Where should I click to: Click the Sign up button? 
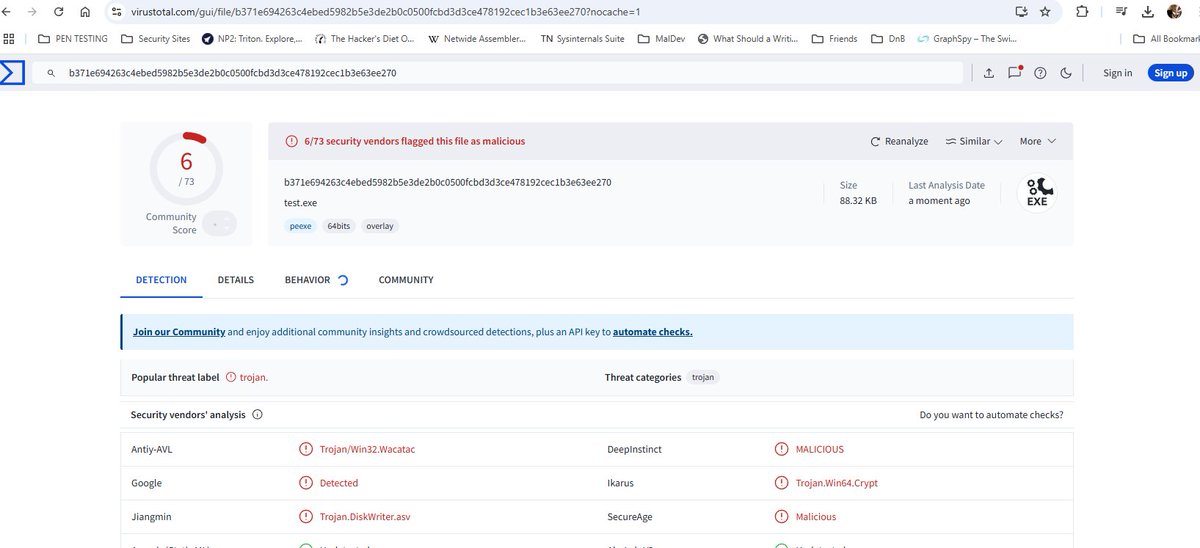[1170, 73]
